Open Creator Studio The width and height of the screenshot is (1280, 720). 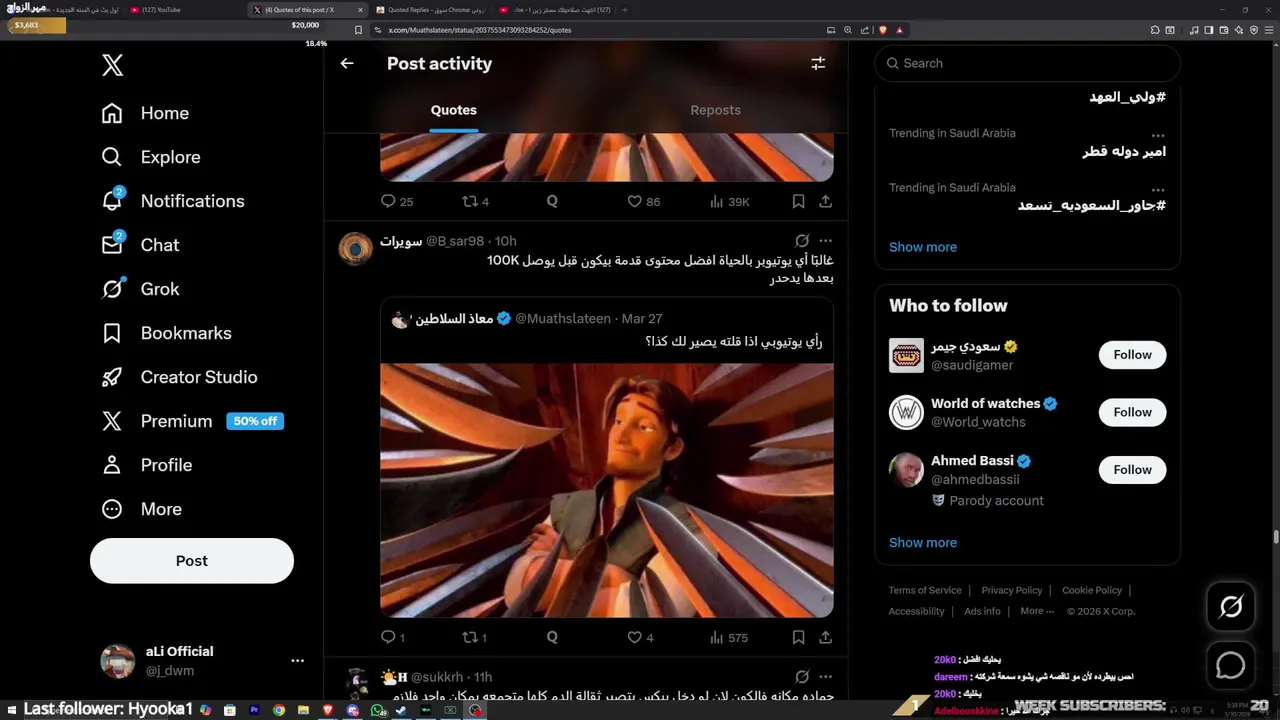[179, 377]
